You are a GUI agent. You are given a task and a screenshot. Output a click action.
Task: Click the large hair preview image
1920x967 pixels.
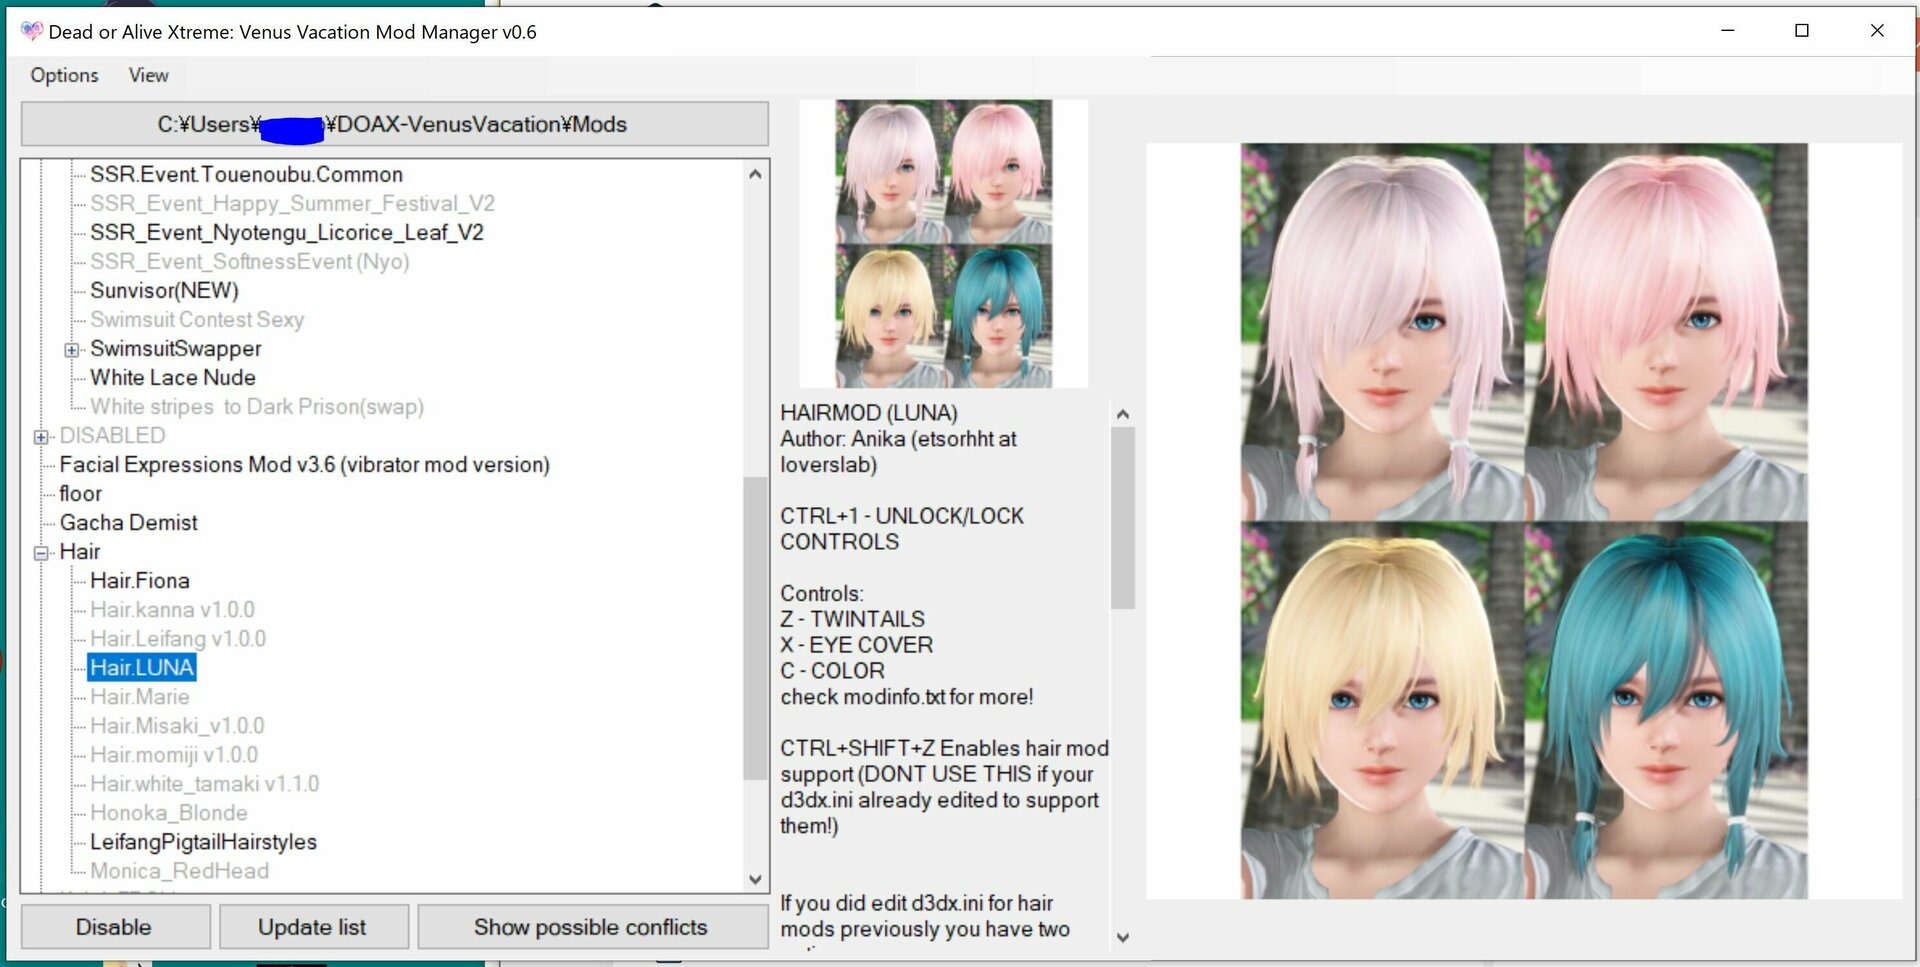click(x=1524, y=520)
